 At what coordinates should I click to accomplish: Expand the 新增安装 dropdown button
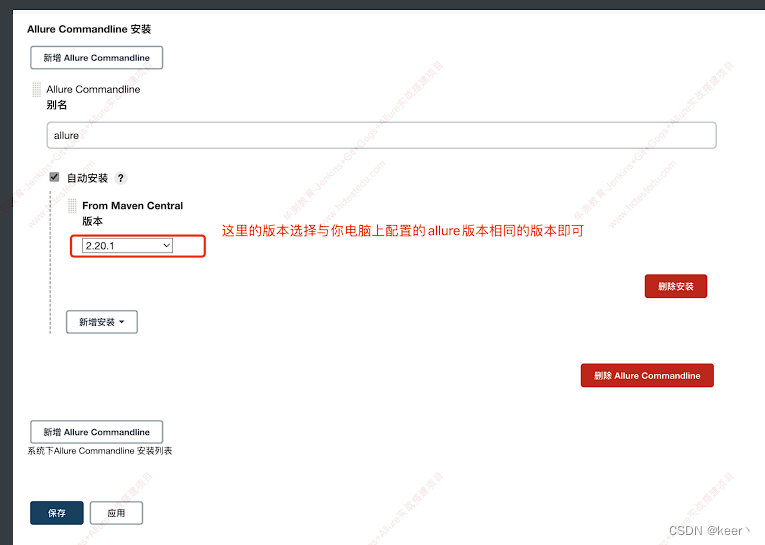102,322
